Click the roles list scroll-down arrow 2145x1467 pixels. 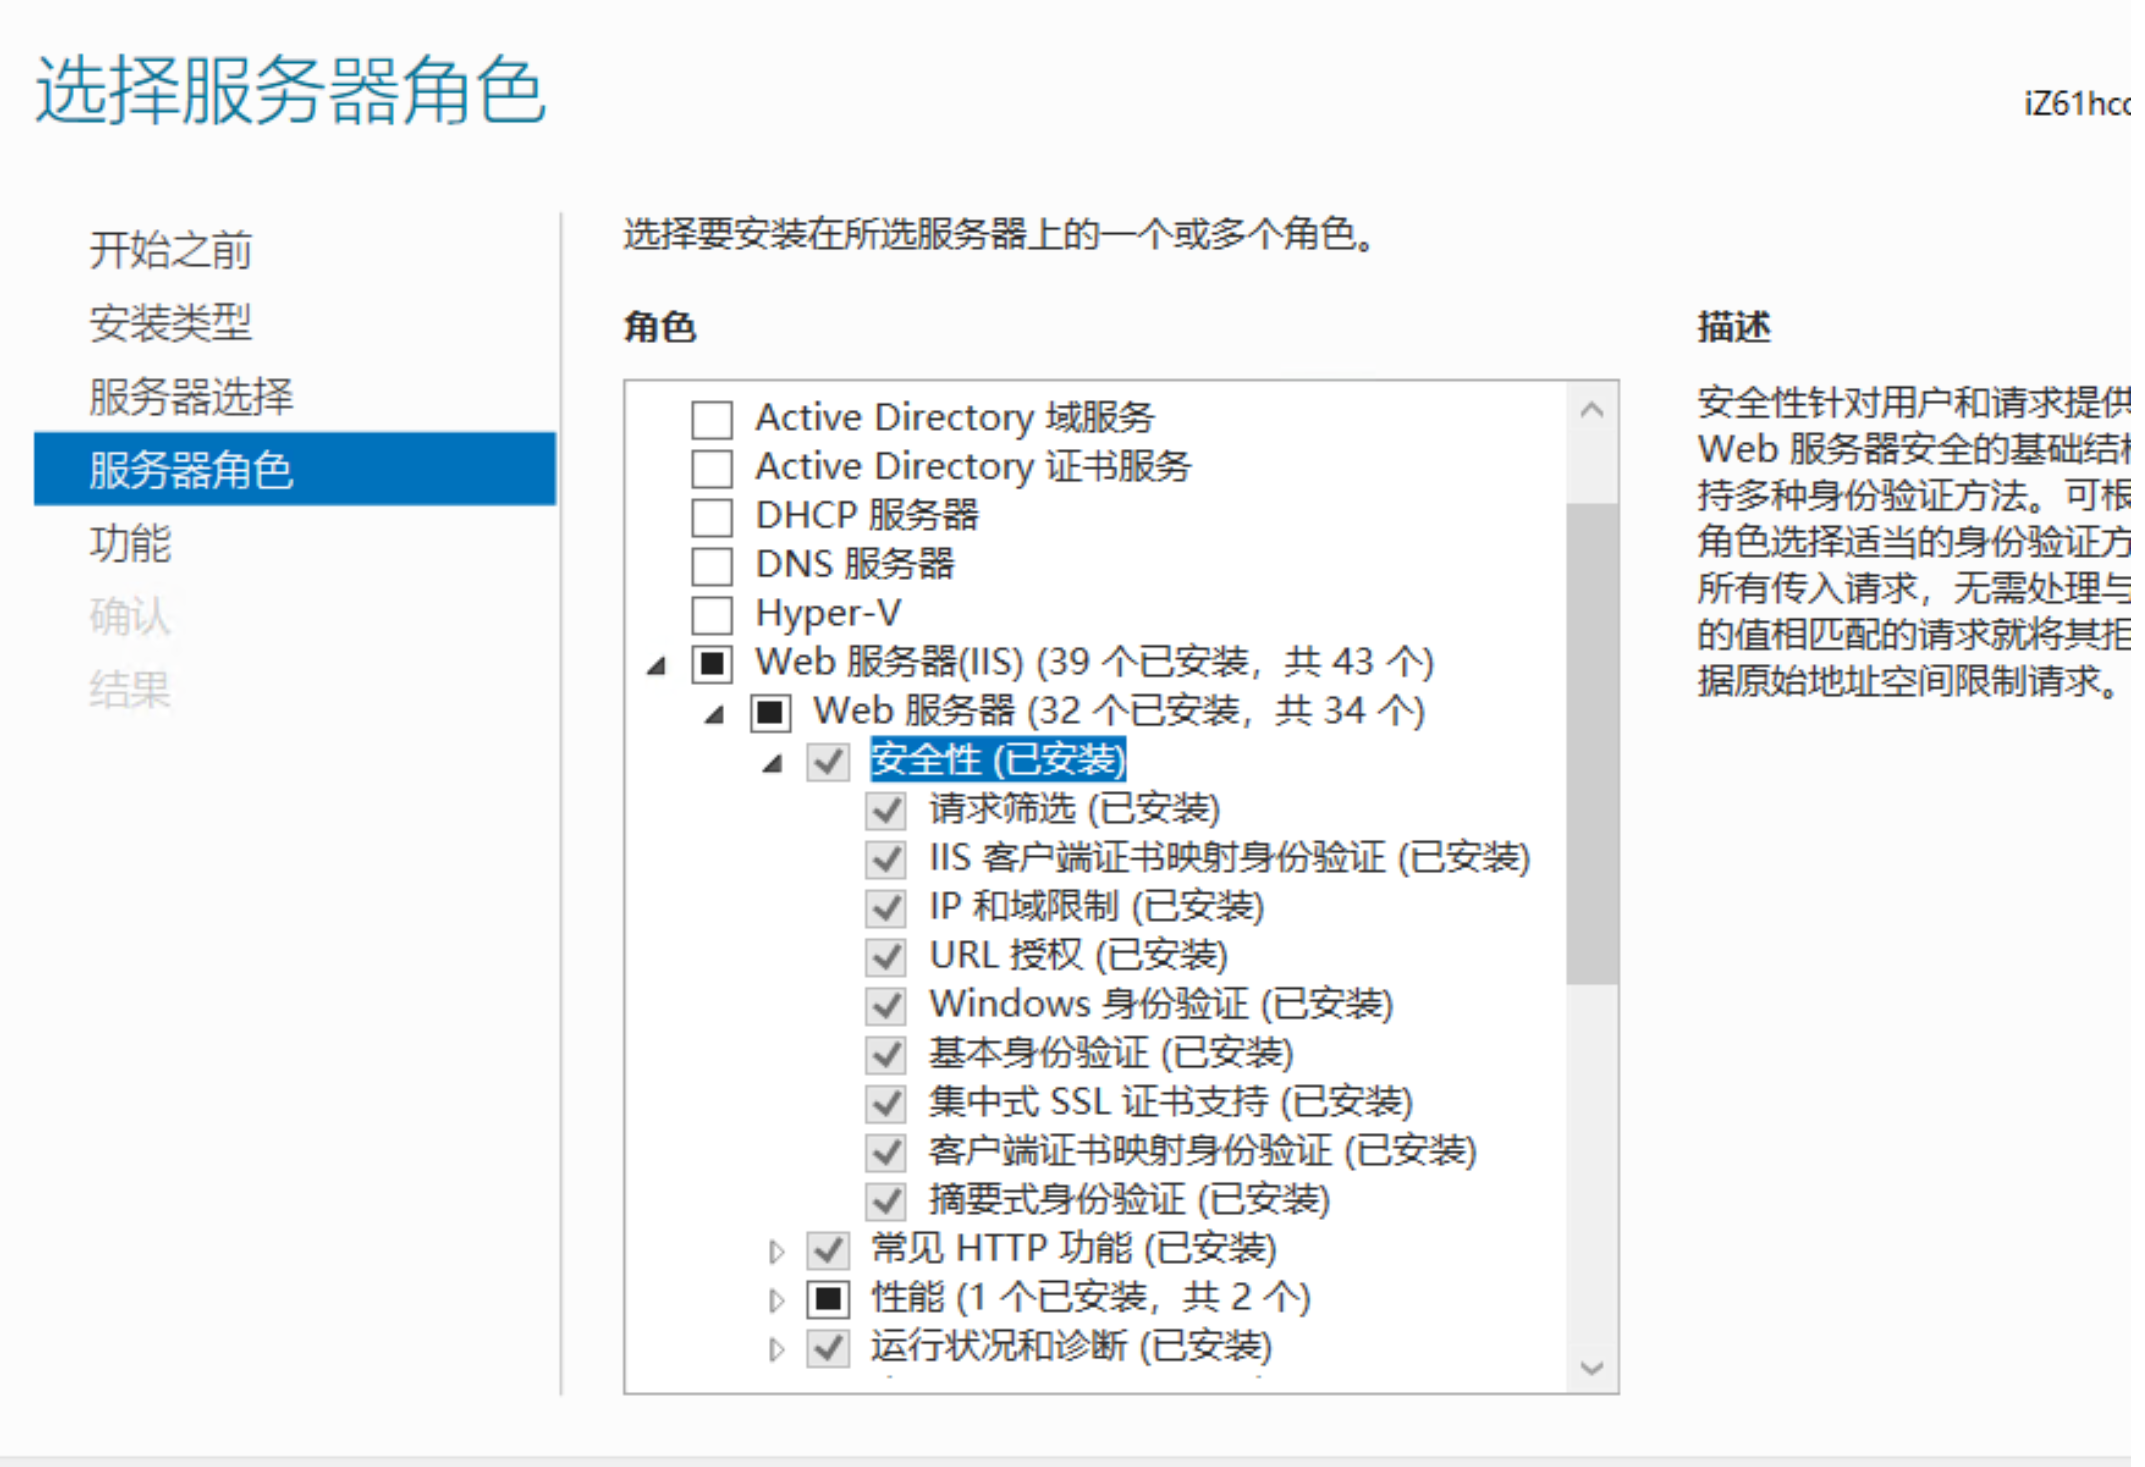1592,1367
